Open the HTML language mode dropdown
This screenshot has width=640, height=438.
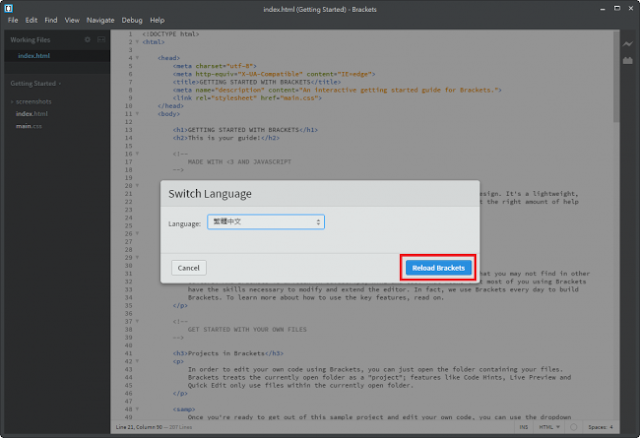pyautogui.click(x=549, y=427)
